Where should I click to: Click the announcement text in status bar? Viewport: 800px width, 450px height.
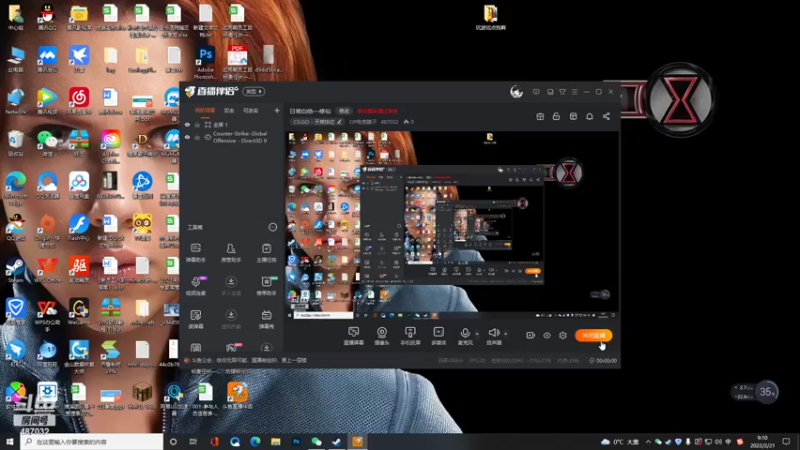click(x=249, y=360)
